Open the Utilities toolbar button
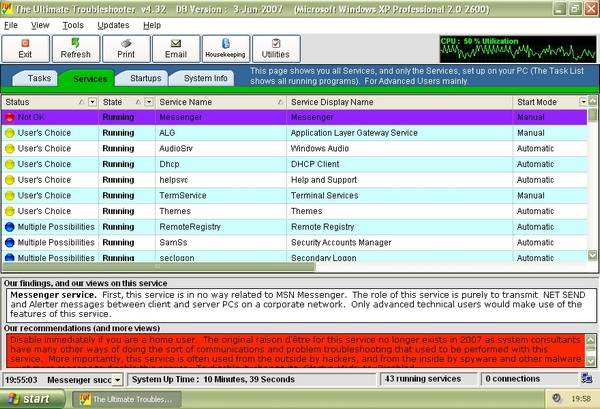Image resolution: width=600 pixels, height=409 pixels. click(276, 49)
